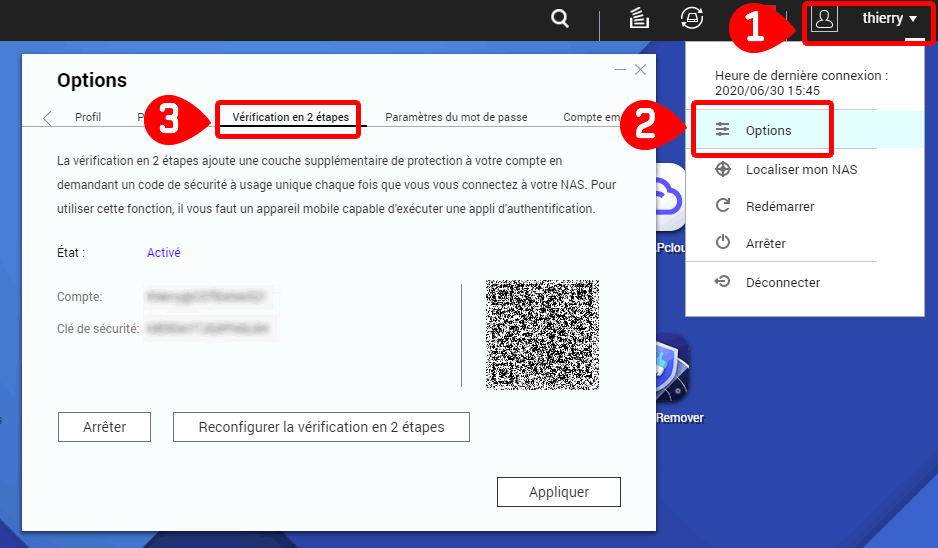Click the Clé de sécurité field
This screenshot has width=938, height=548.
click(209, 328)
